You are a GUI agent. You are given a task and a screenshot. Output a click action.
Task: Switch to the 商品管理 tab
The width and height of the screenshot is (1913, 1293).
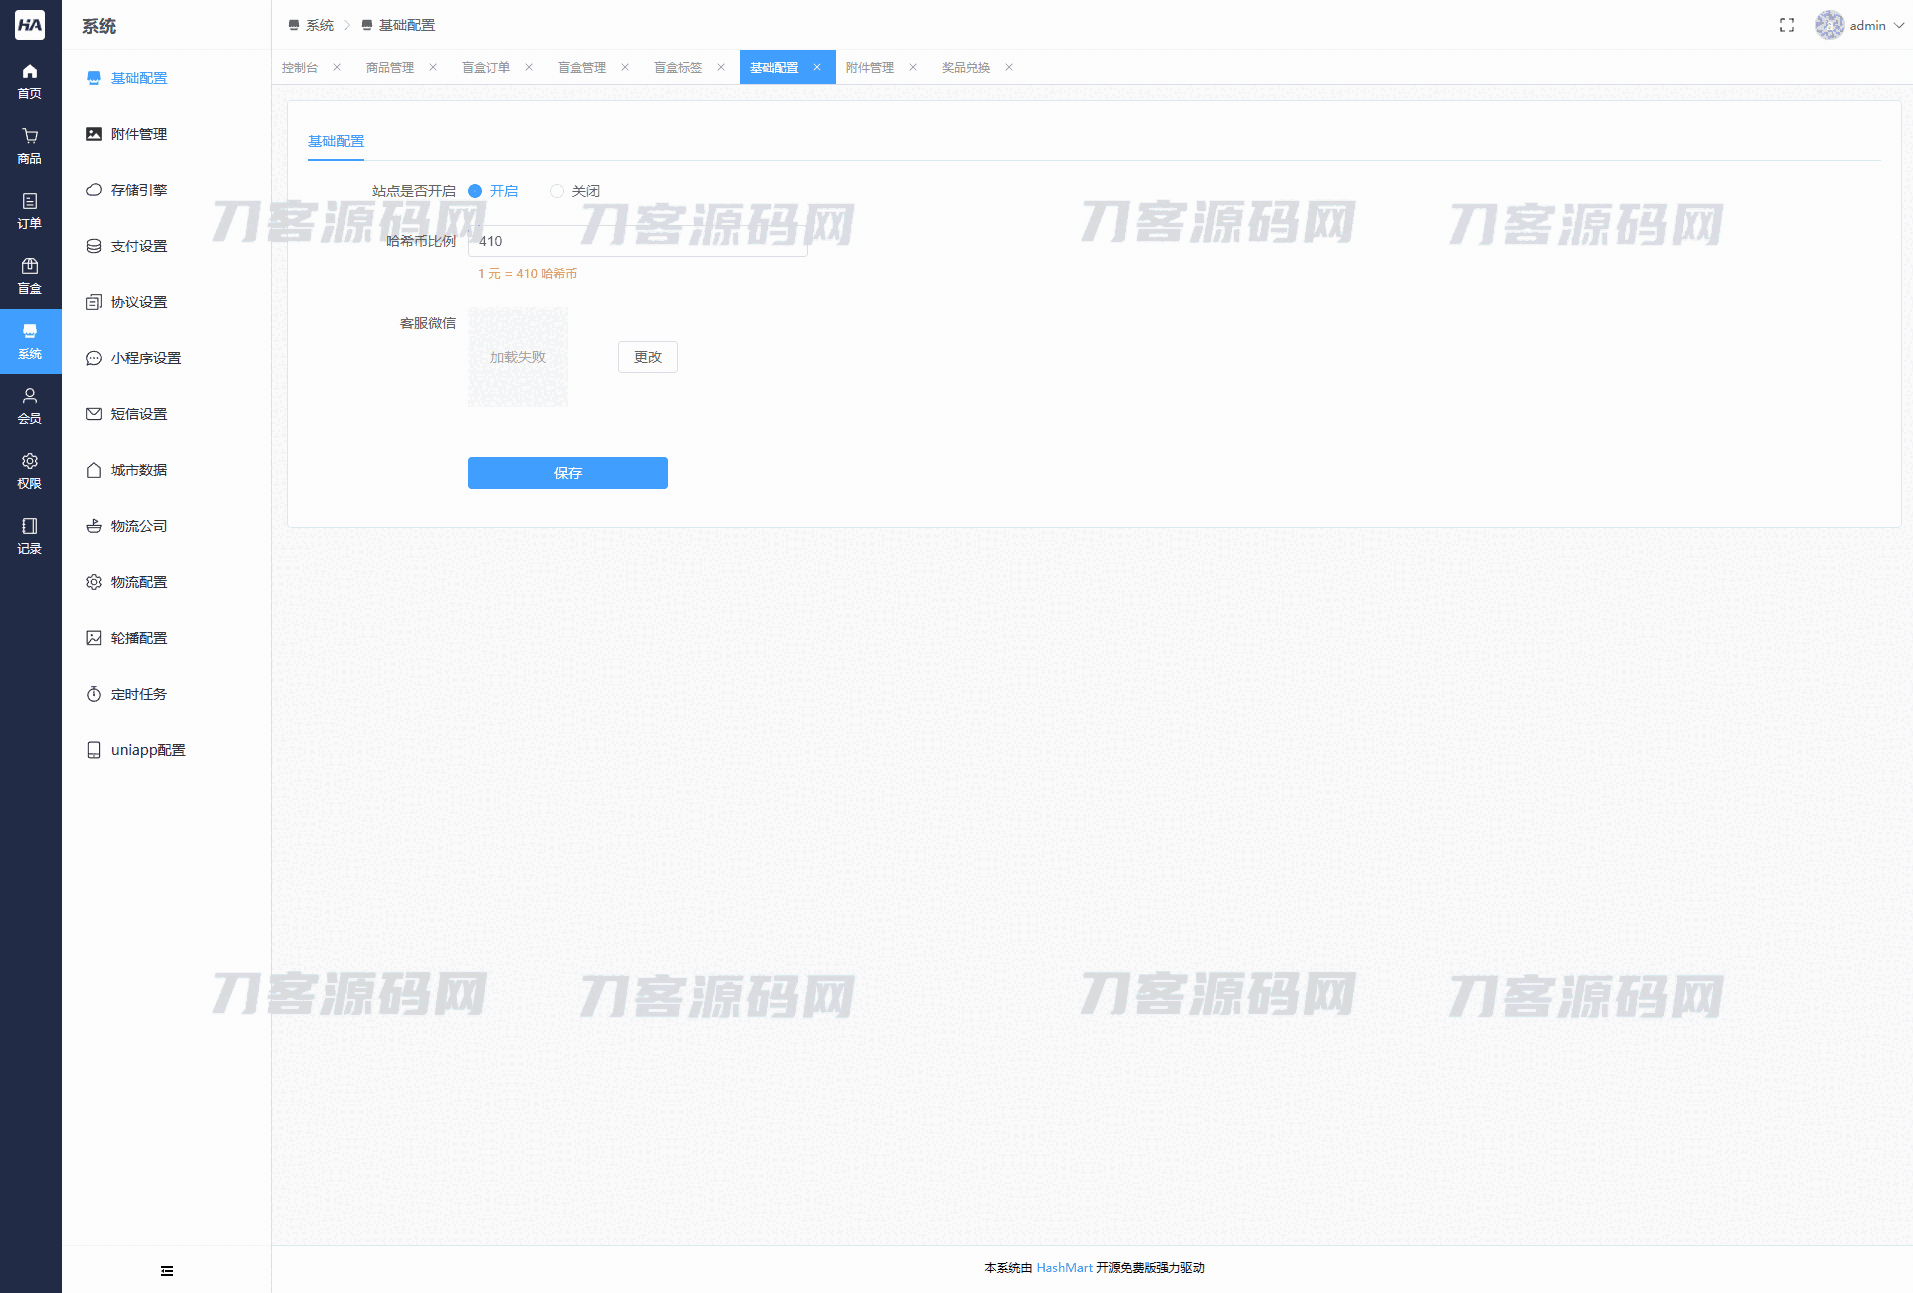click(390, 68)
